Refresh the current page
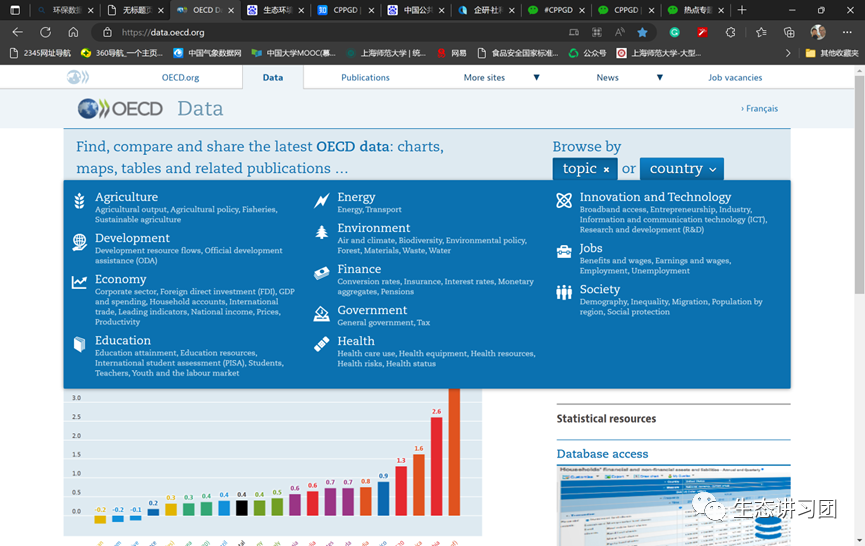 (x=45, y=33)
